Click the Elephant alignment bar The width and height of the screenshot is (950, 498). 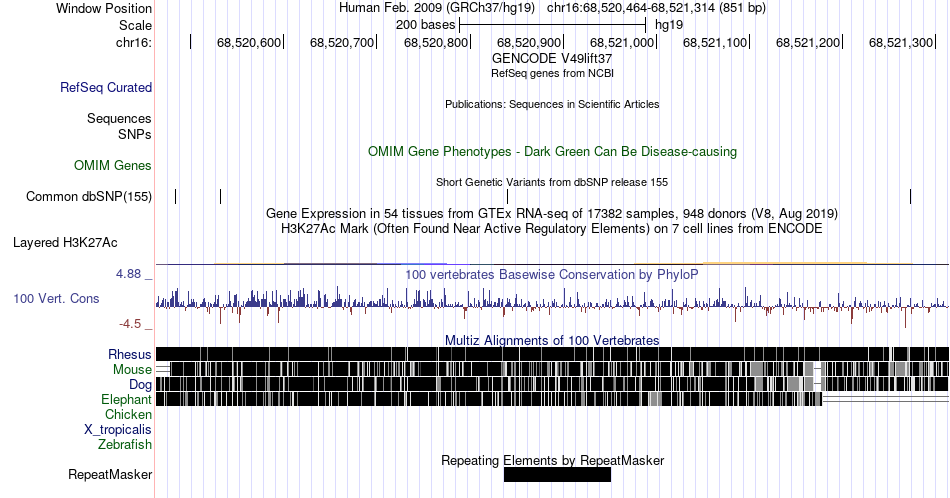489,399
